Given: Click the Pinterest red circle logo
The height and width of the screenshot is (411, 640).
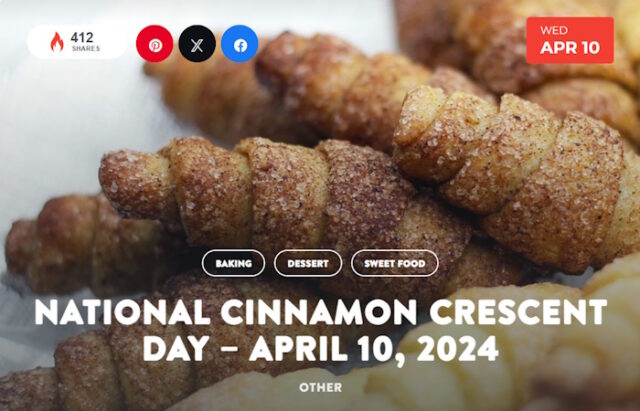Looking at the screenshot, I should point(154,44).
